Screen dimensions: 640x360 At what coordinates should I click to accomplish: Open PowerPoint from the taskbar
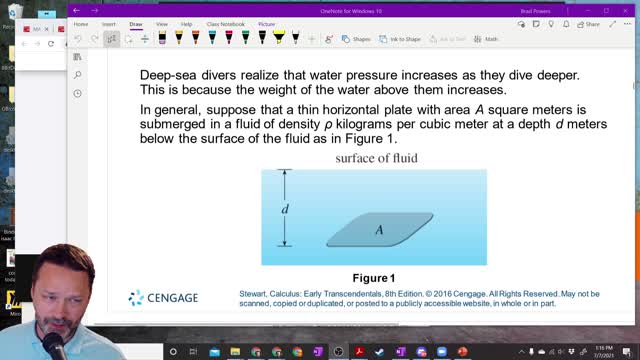pyautogui.click(x=462, y=351)
